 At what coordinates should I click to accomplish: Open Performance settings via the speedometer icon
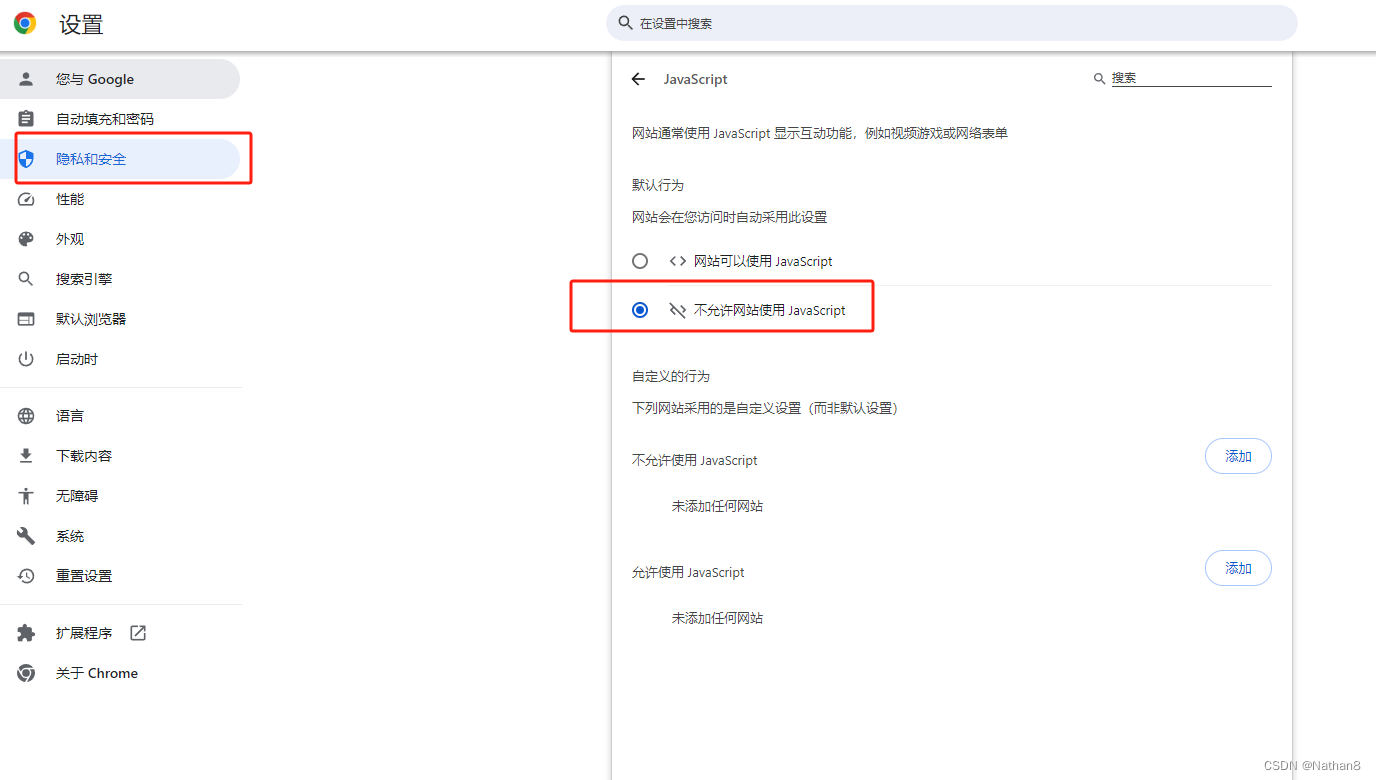tap(26, 198)
